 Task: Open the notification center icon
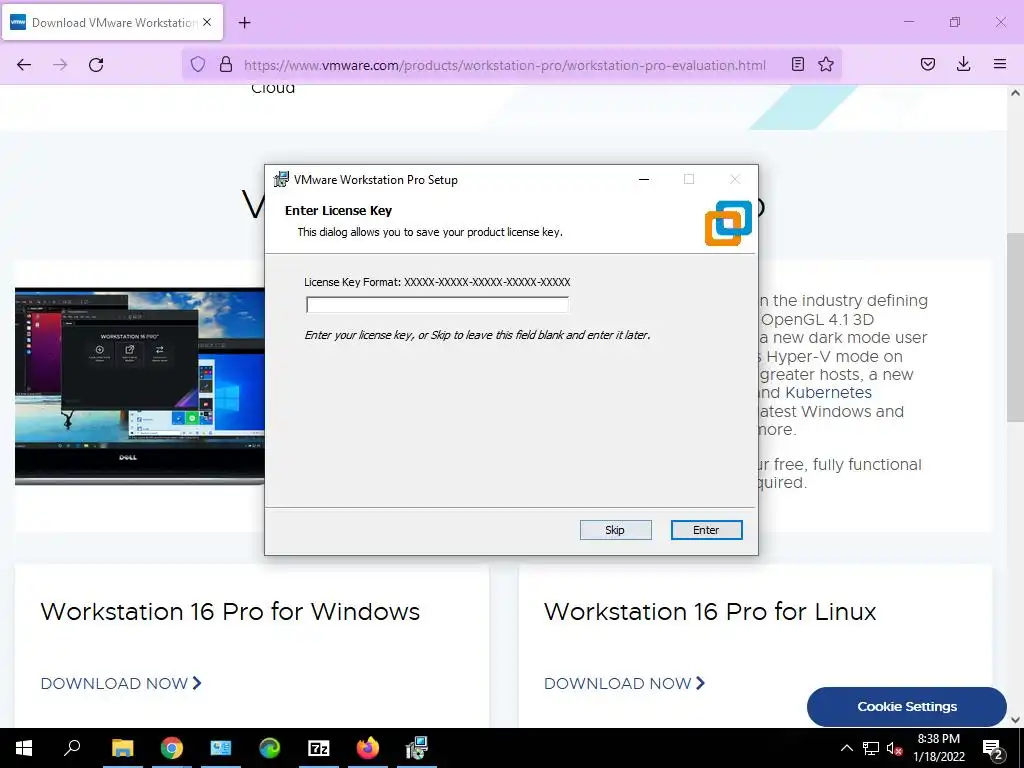[993, 748]
